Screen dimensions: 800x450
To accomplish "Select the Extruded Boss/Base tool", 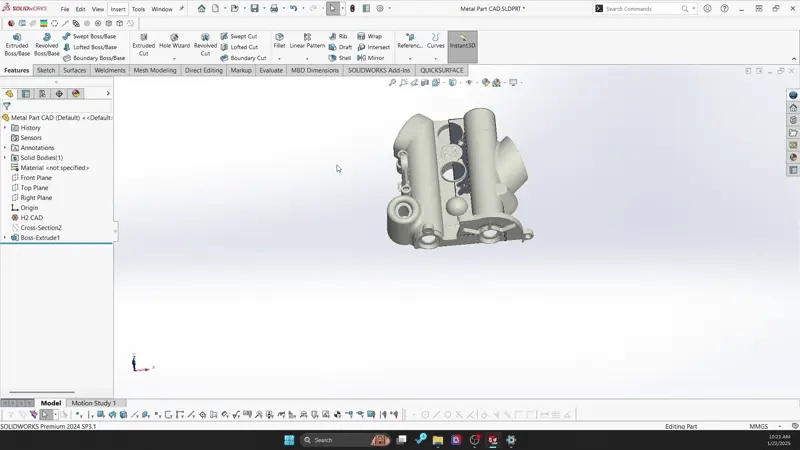I will 17,44.
